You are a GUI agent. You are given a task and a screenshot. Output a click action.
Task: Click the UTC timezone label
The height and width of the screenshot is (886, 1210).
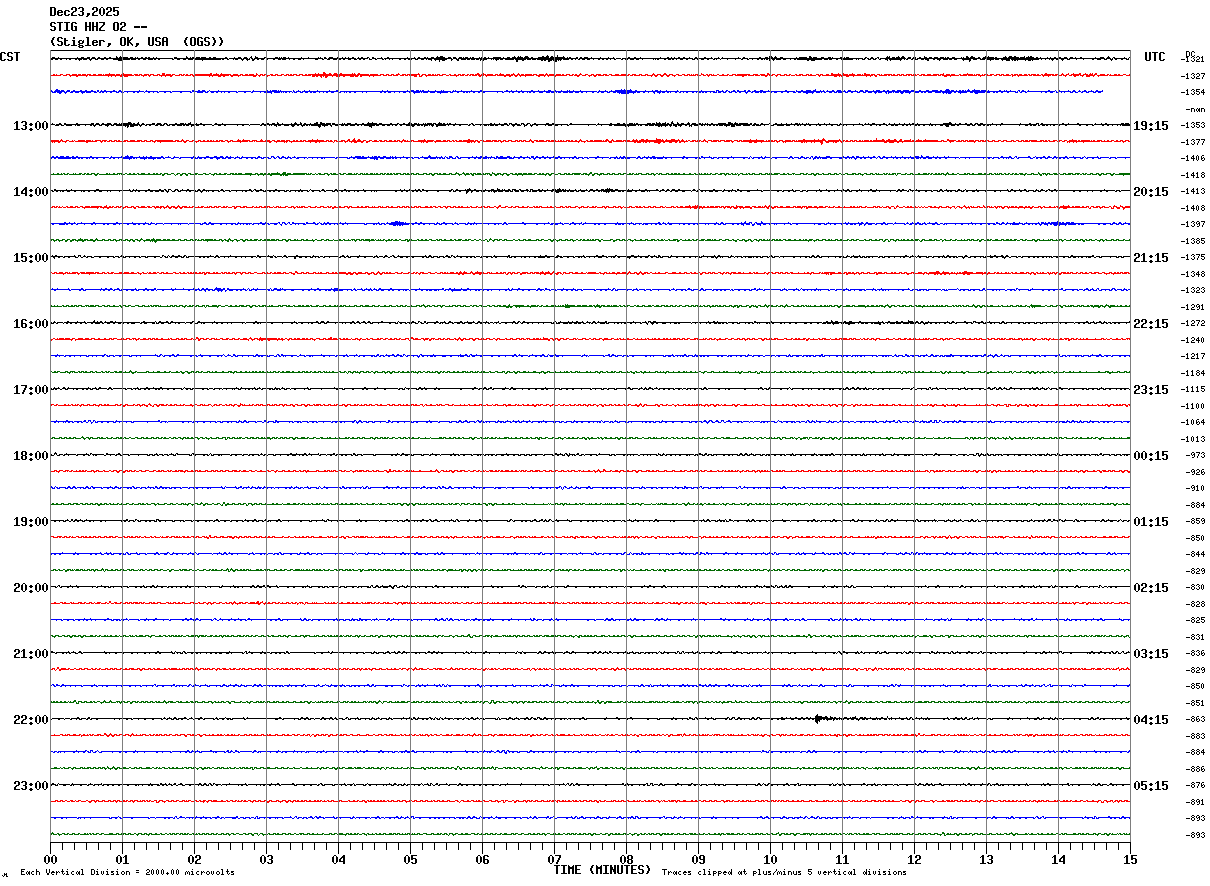pos(1155,57)
